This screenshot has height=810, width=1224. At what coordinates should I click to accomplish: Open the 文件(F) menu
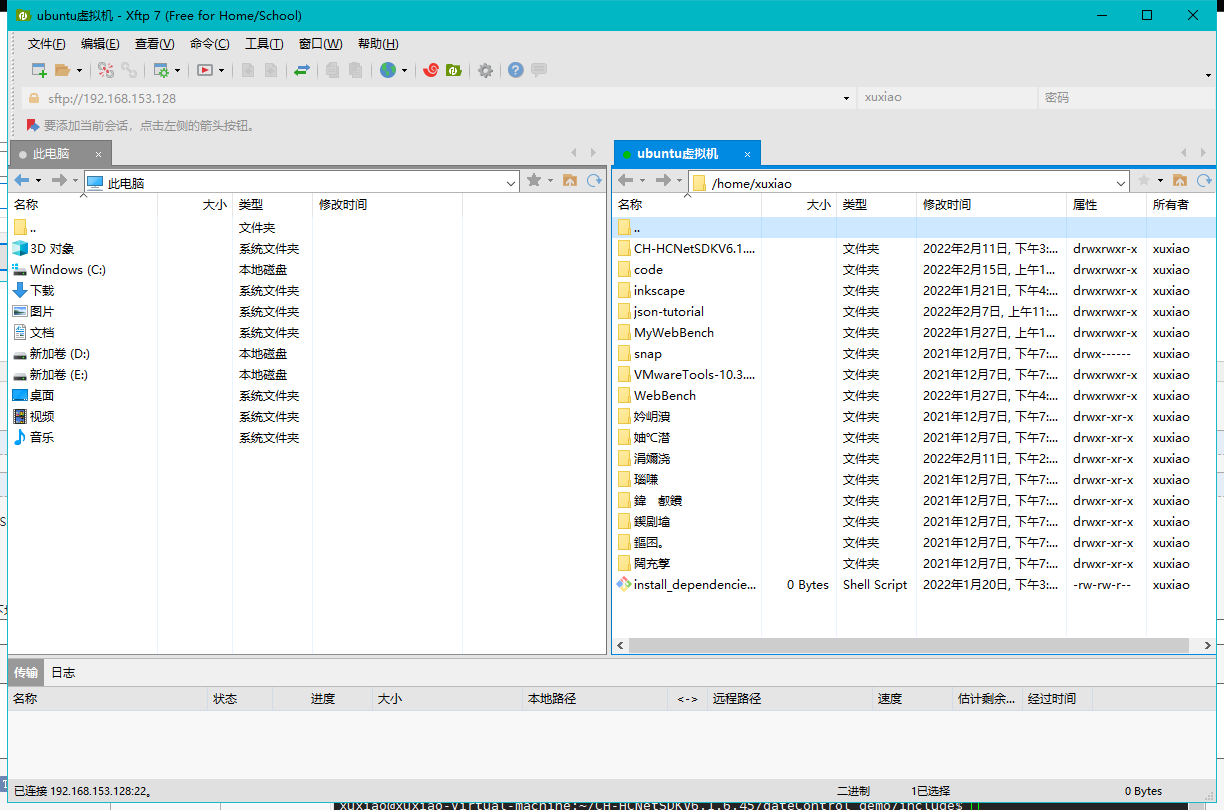click(46, 44)
